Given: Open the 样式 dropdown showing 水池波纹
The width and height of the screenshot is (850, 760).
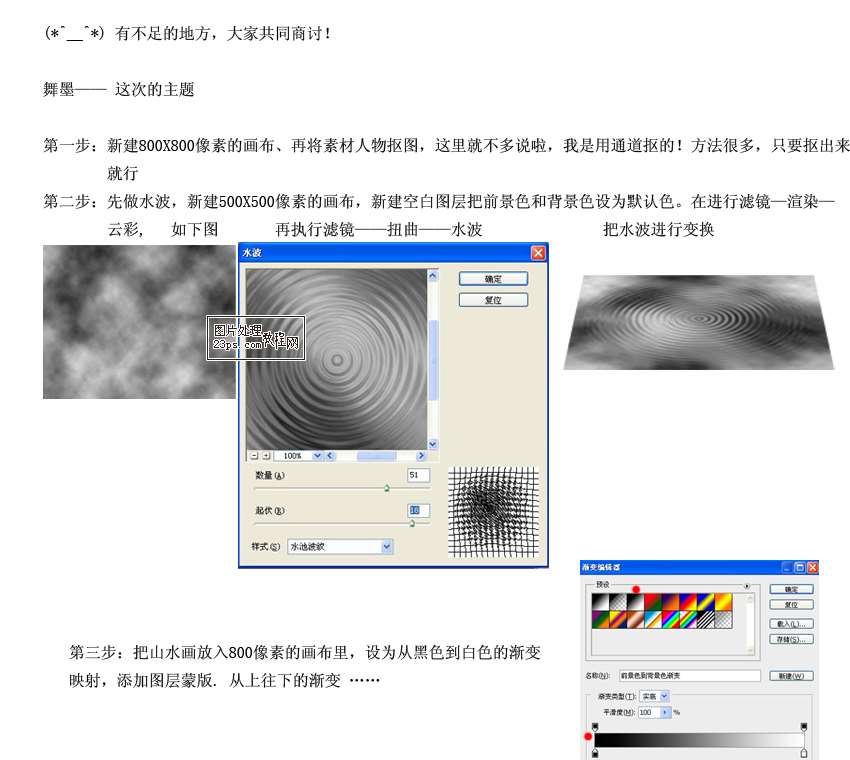Looking at the screenshot, I should pos(387,546).
